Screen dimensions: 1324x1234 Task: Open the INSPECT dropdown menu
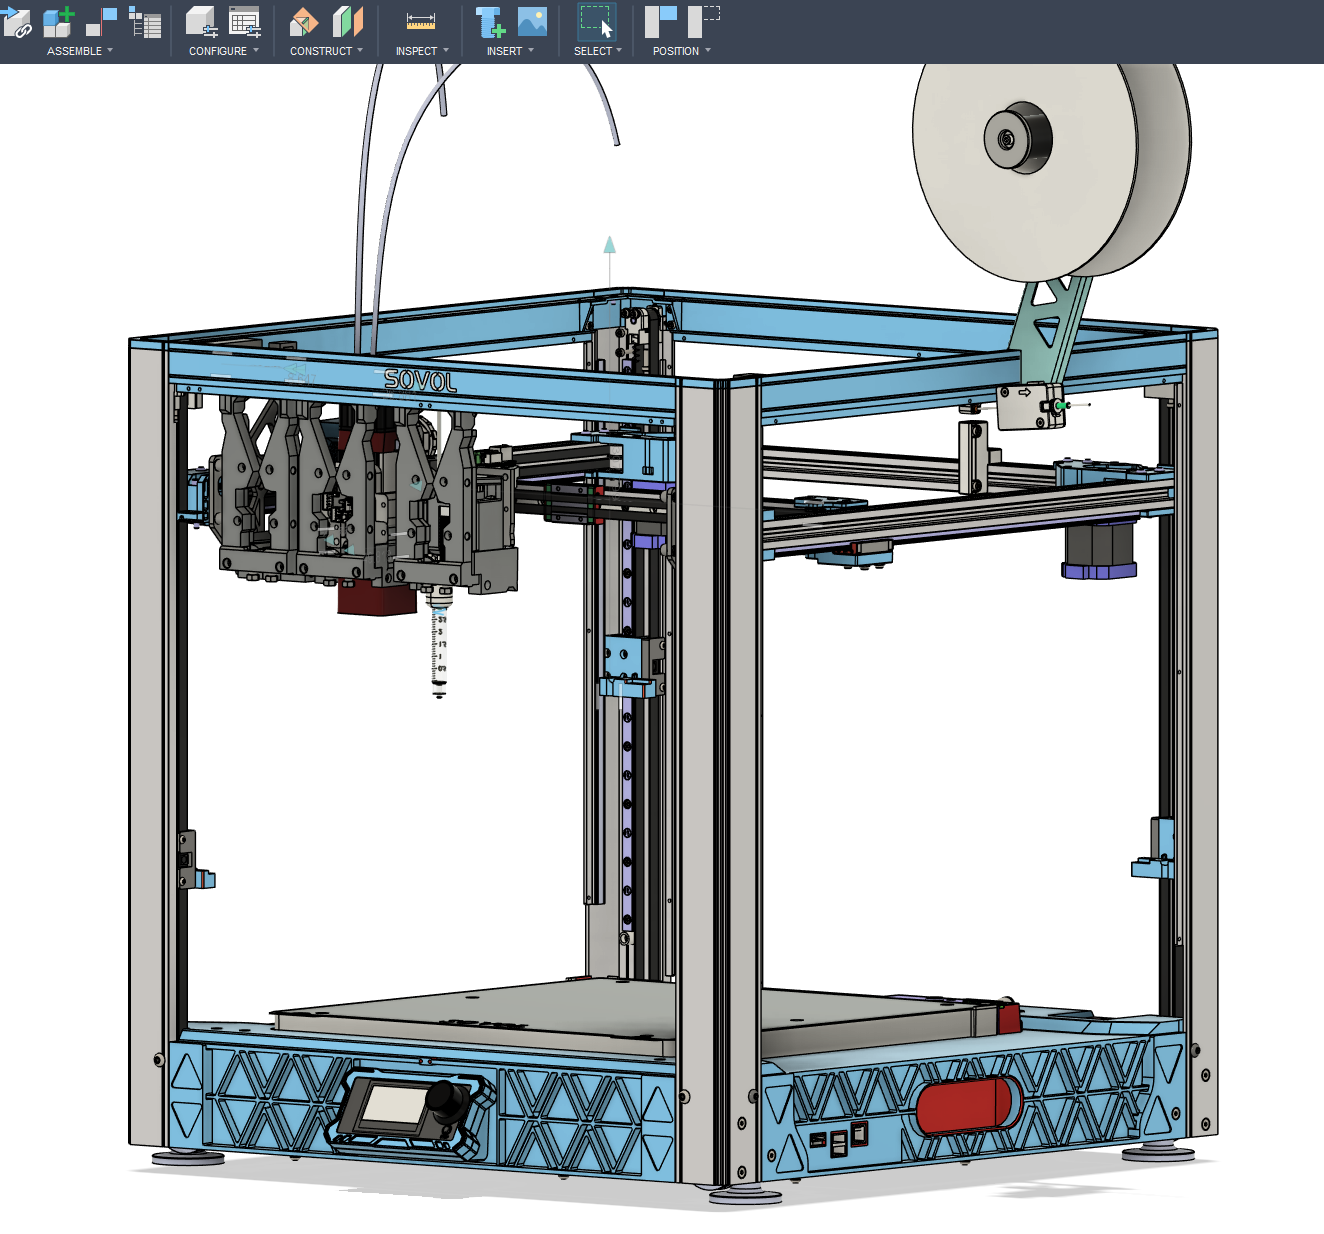pos(422,51)
